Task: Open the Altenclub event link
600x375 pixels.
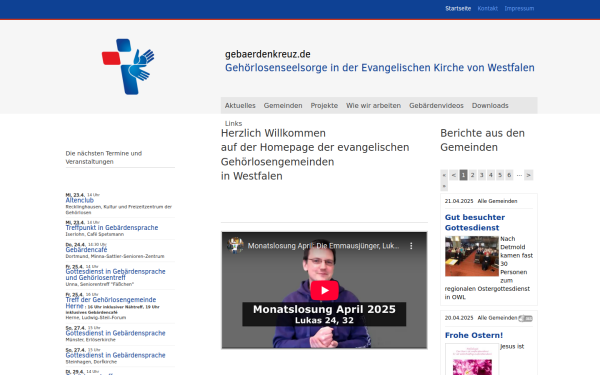Action: click(80, 200)
